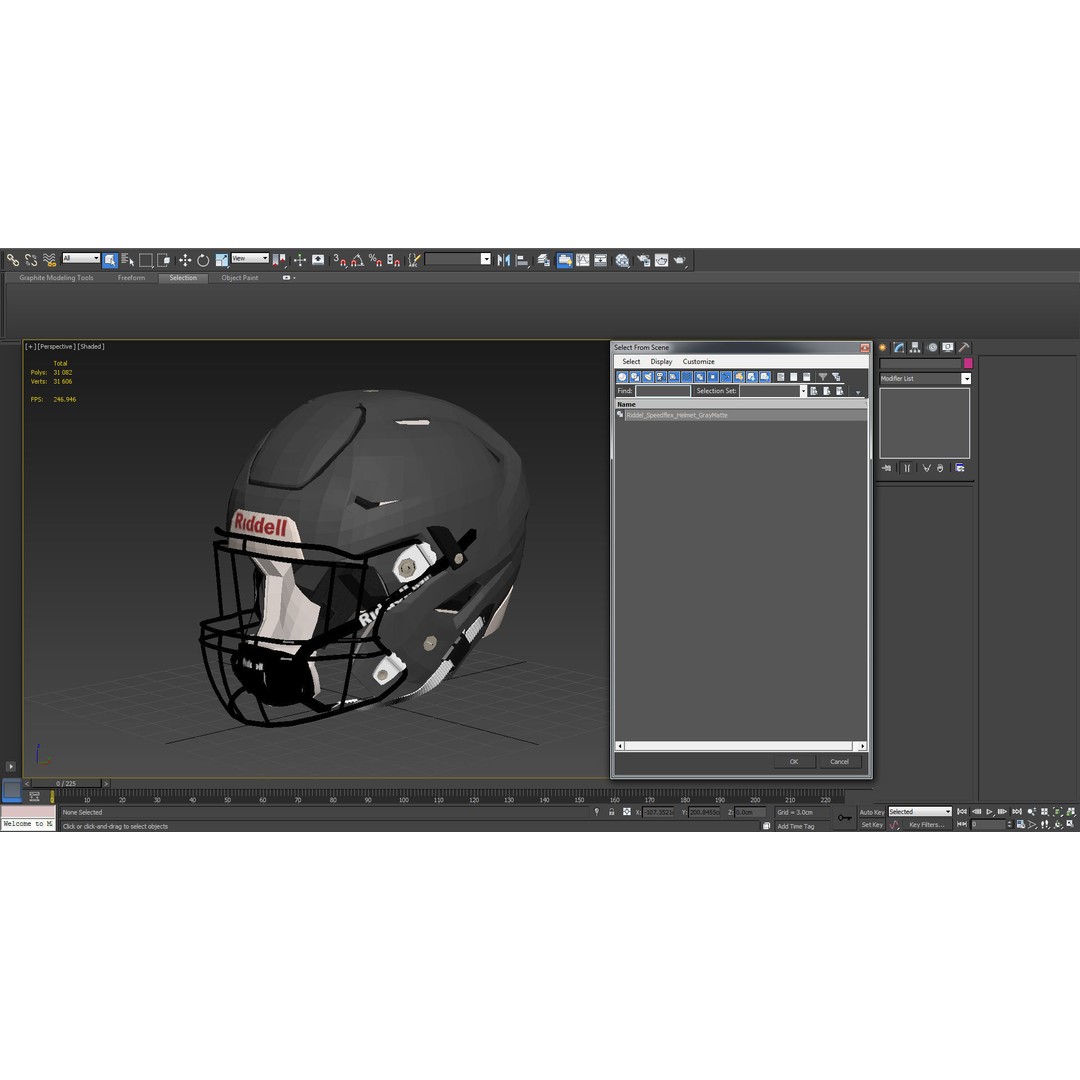Open the Rendered Frame Window
Screen dimensions: 1080x1080
click(x=661, y=260)
